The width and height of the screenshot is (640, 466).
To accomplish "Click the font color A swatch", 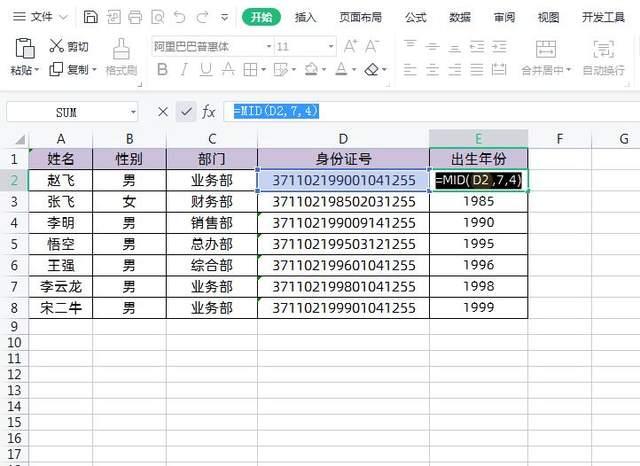I will 341,70.
